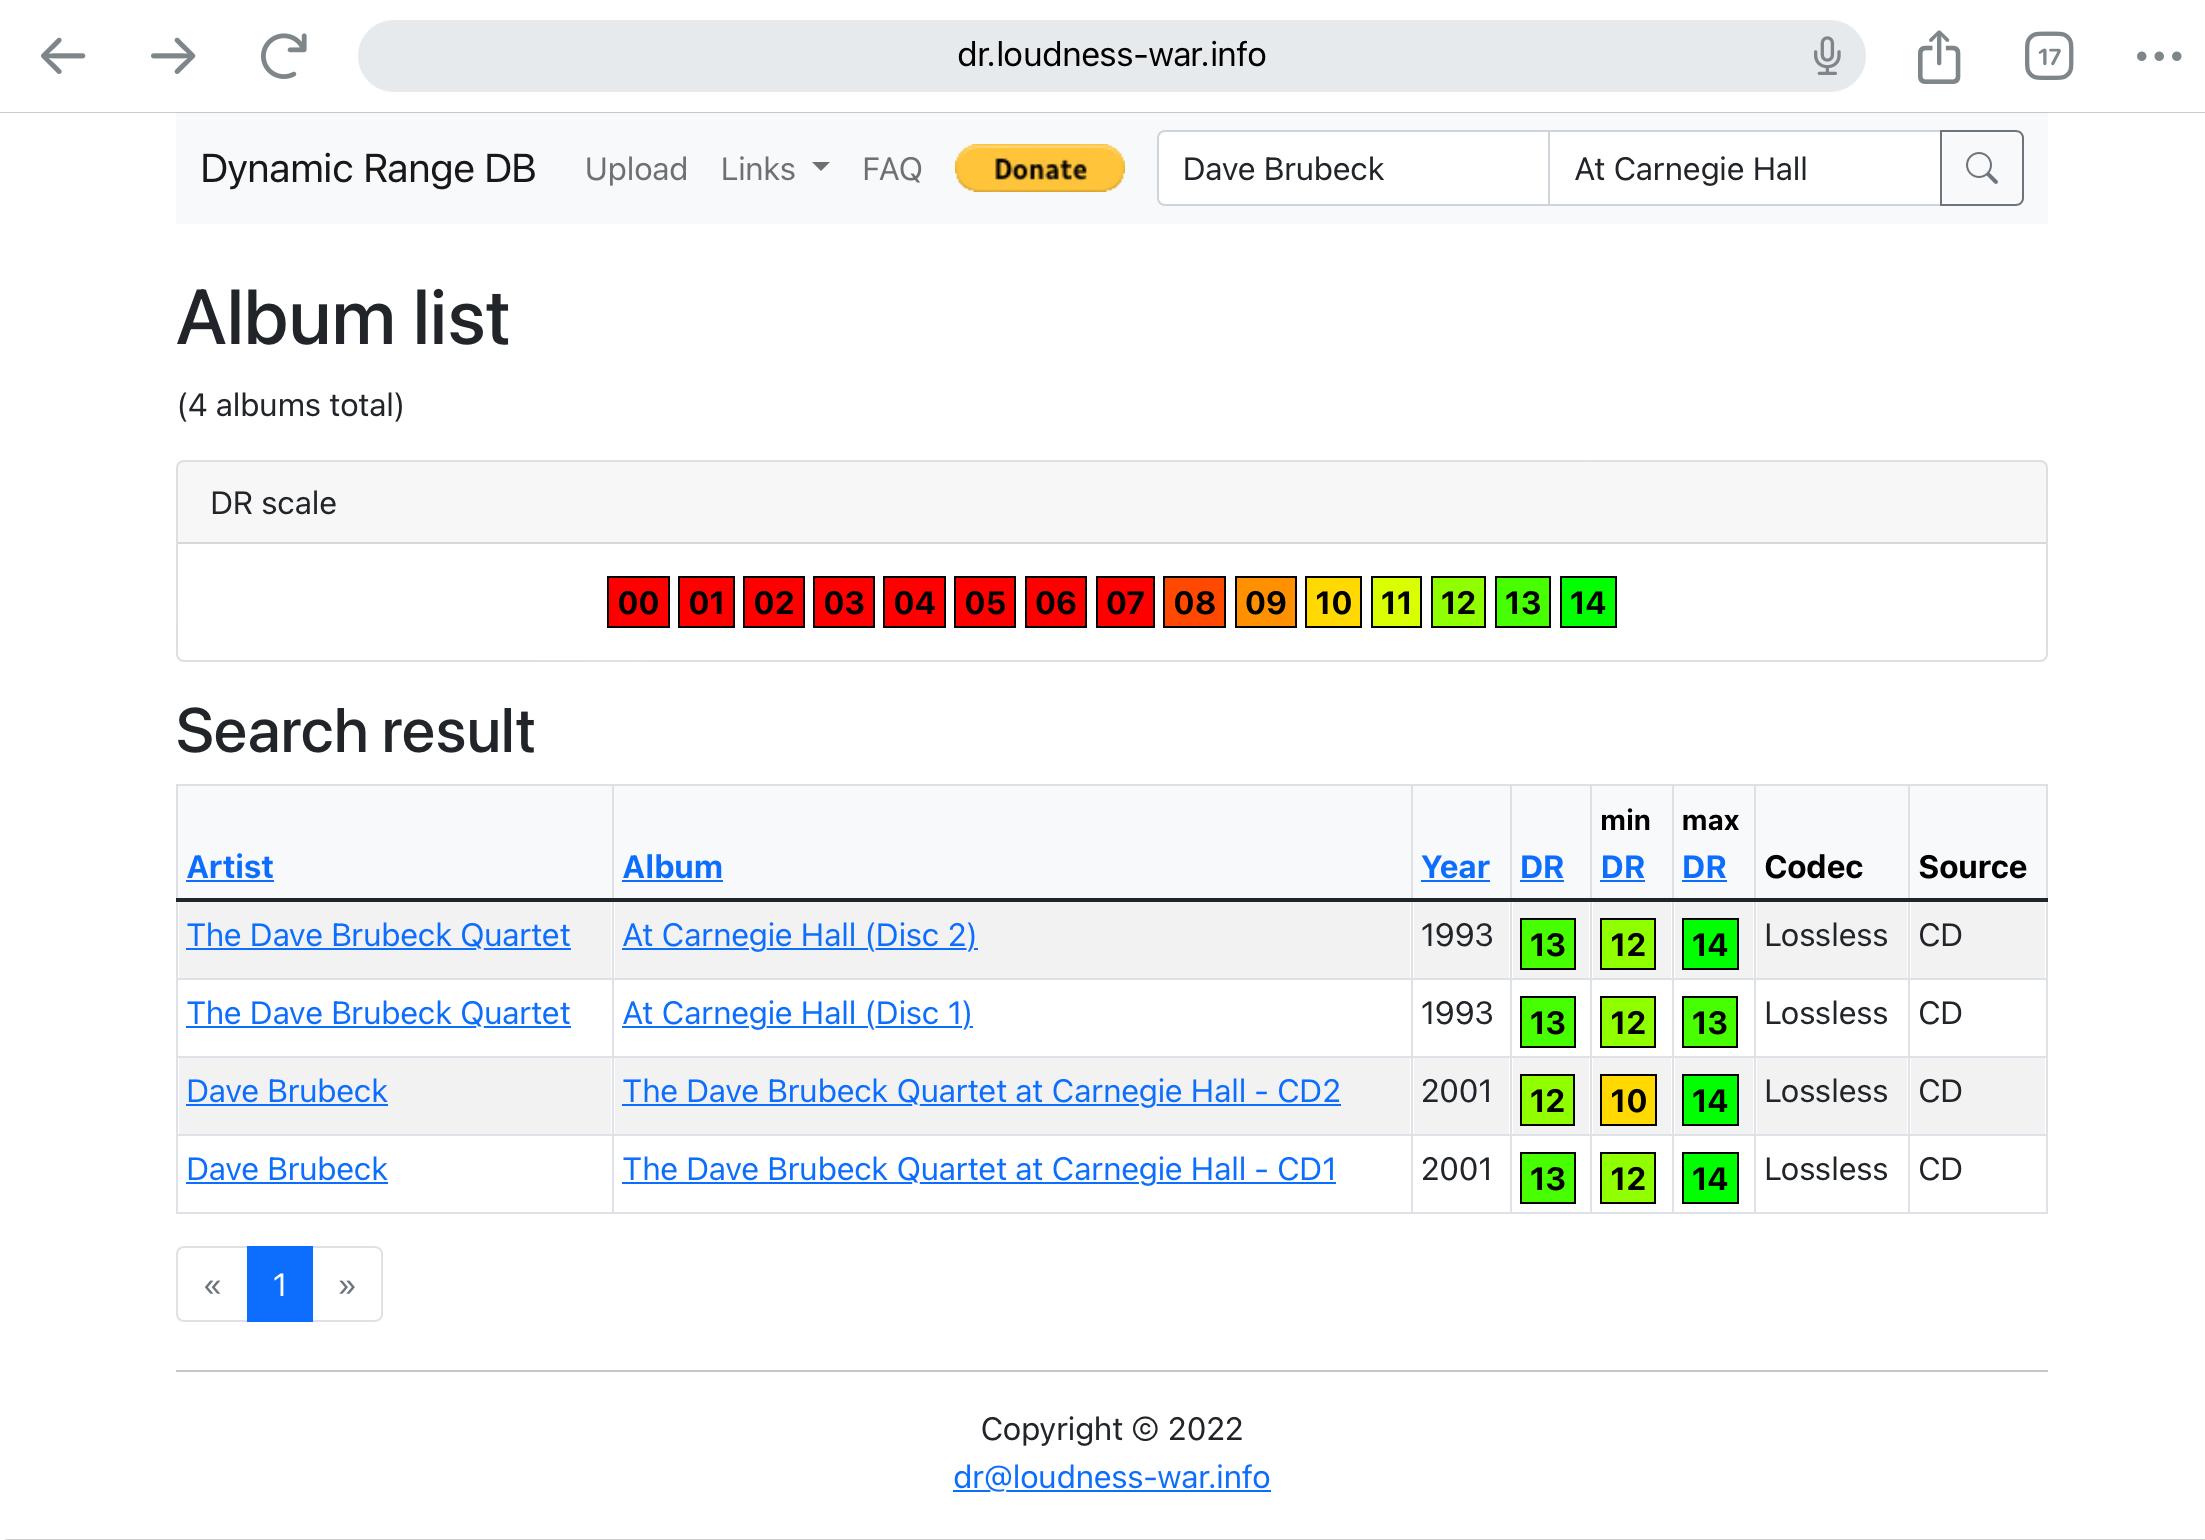The width and height of the screenshot is (2205, 1540).
Task: Focus the artist field containing Dave Brubeck
Action: click(1353, 168)
